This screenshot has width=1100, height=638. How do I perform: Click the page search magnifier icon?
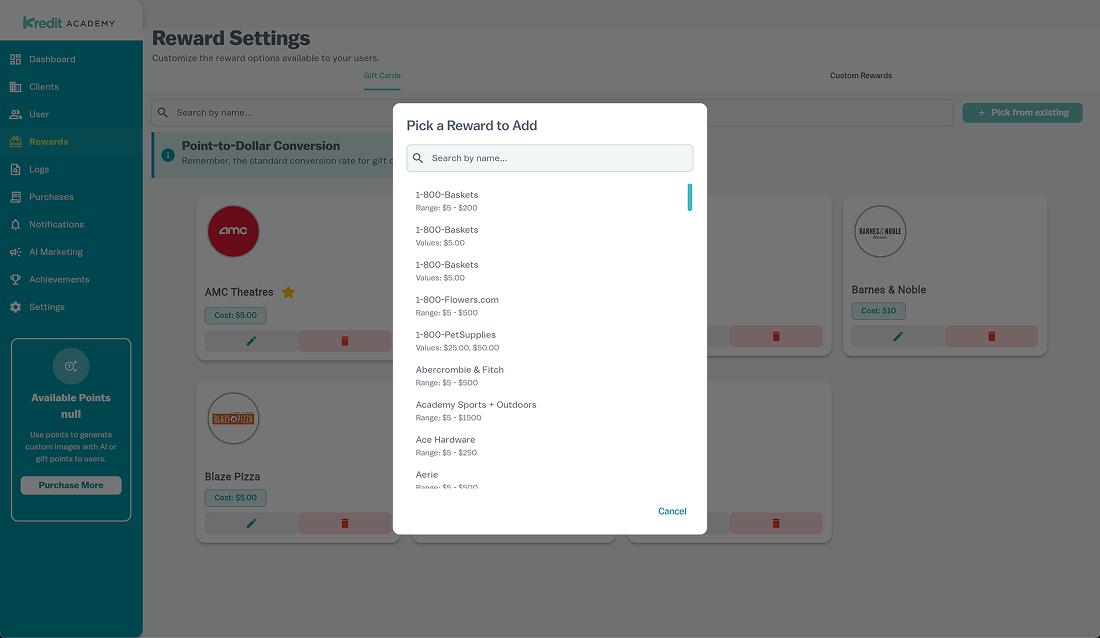coord(163,112)
